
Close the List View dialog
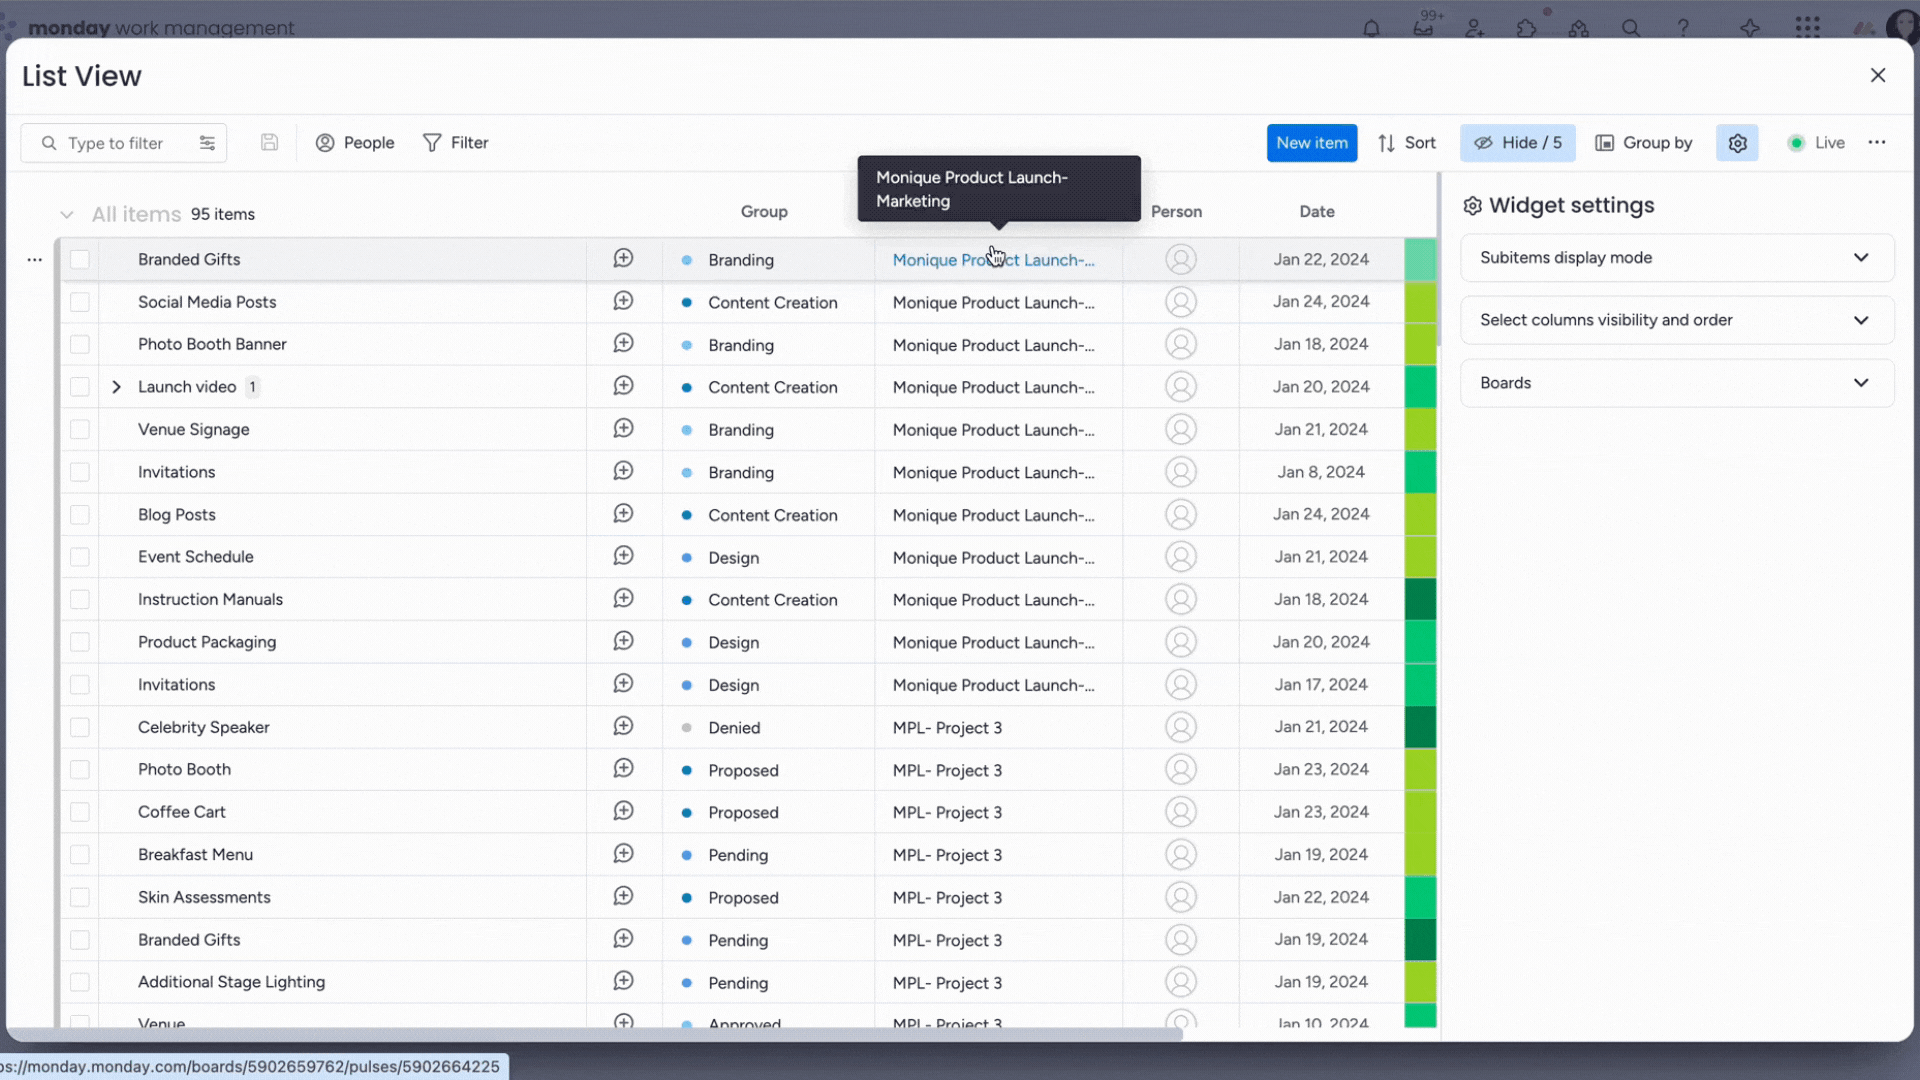pyautogui.click(x=1877, y=75)
